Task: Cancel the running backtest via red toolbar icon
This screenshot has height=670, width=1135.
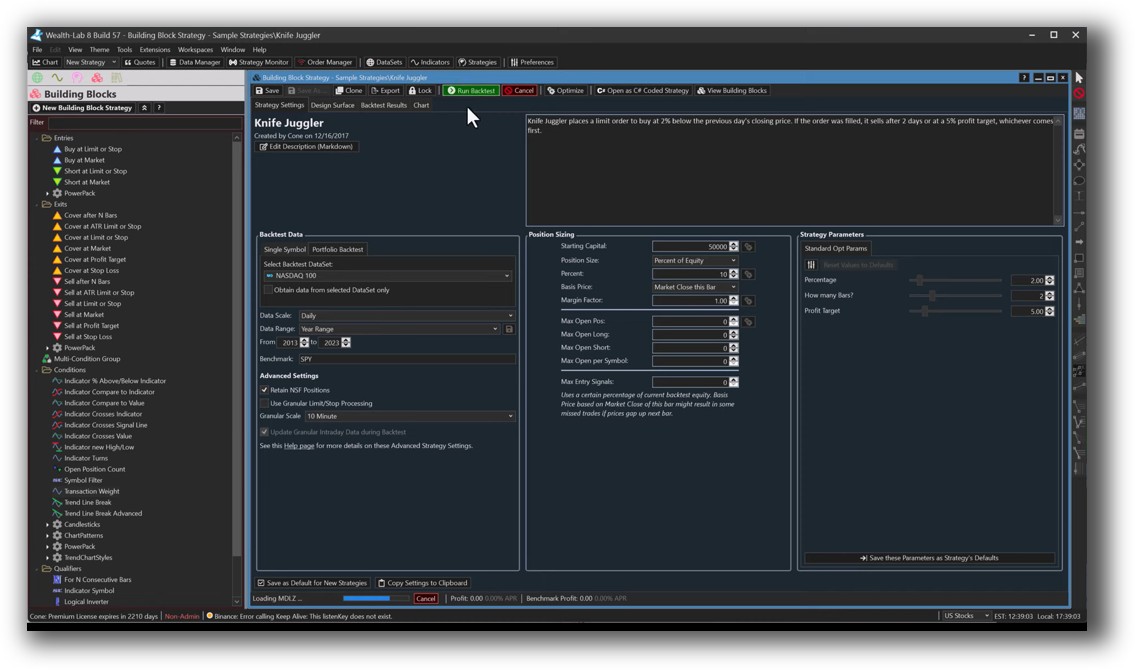Action: [x=521, y=90]
